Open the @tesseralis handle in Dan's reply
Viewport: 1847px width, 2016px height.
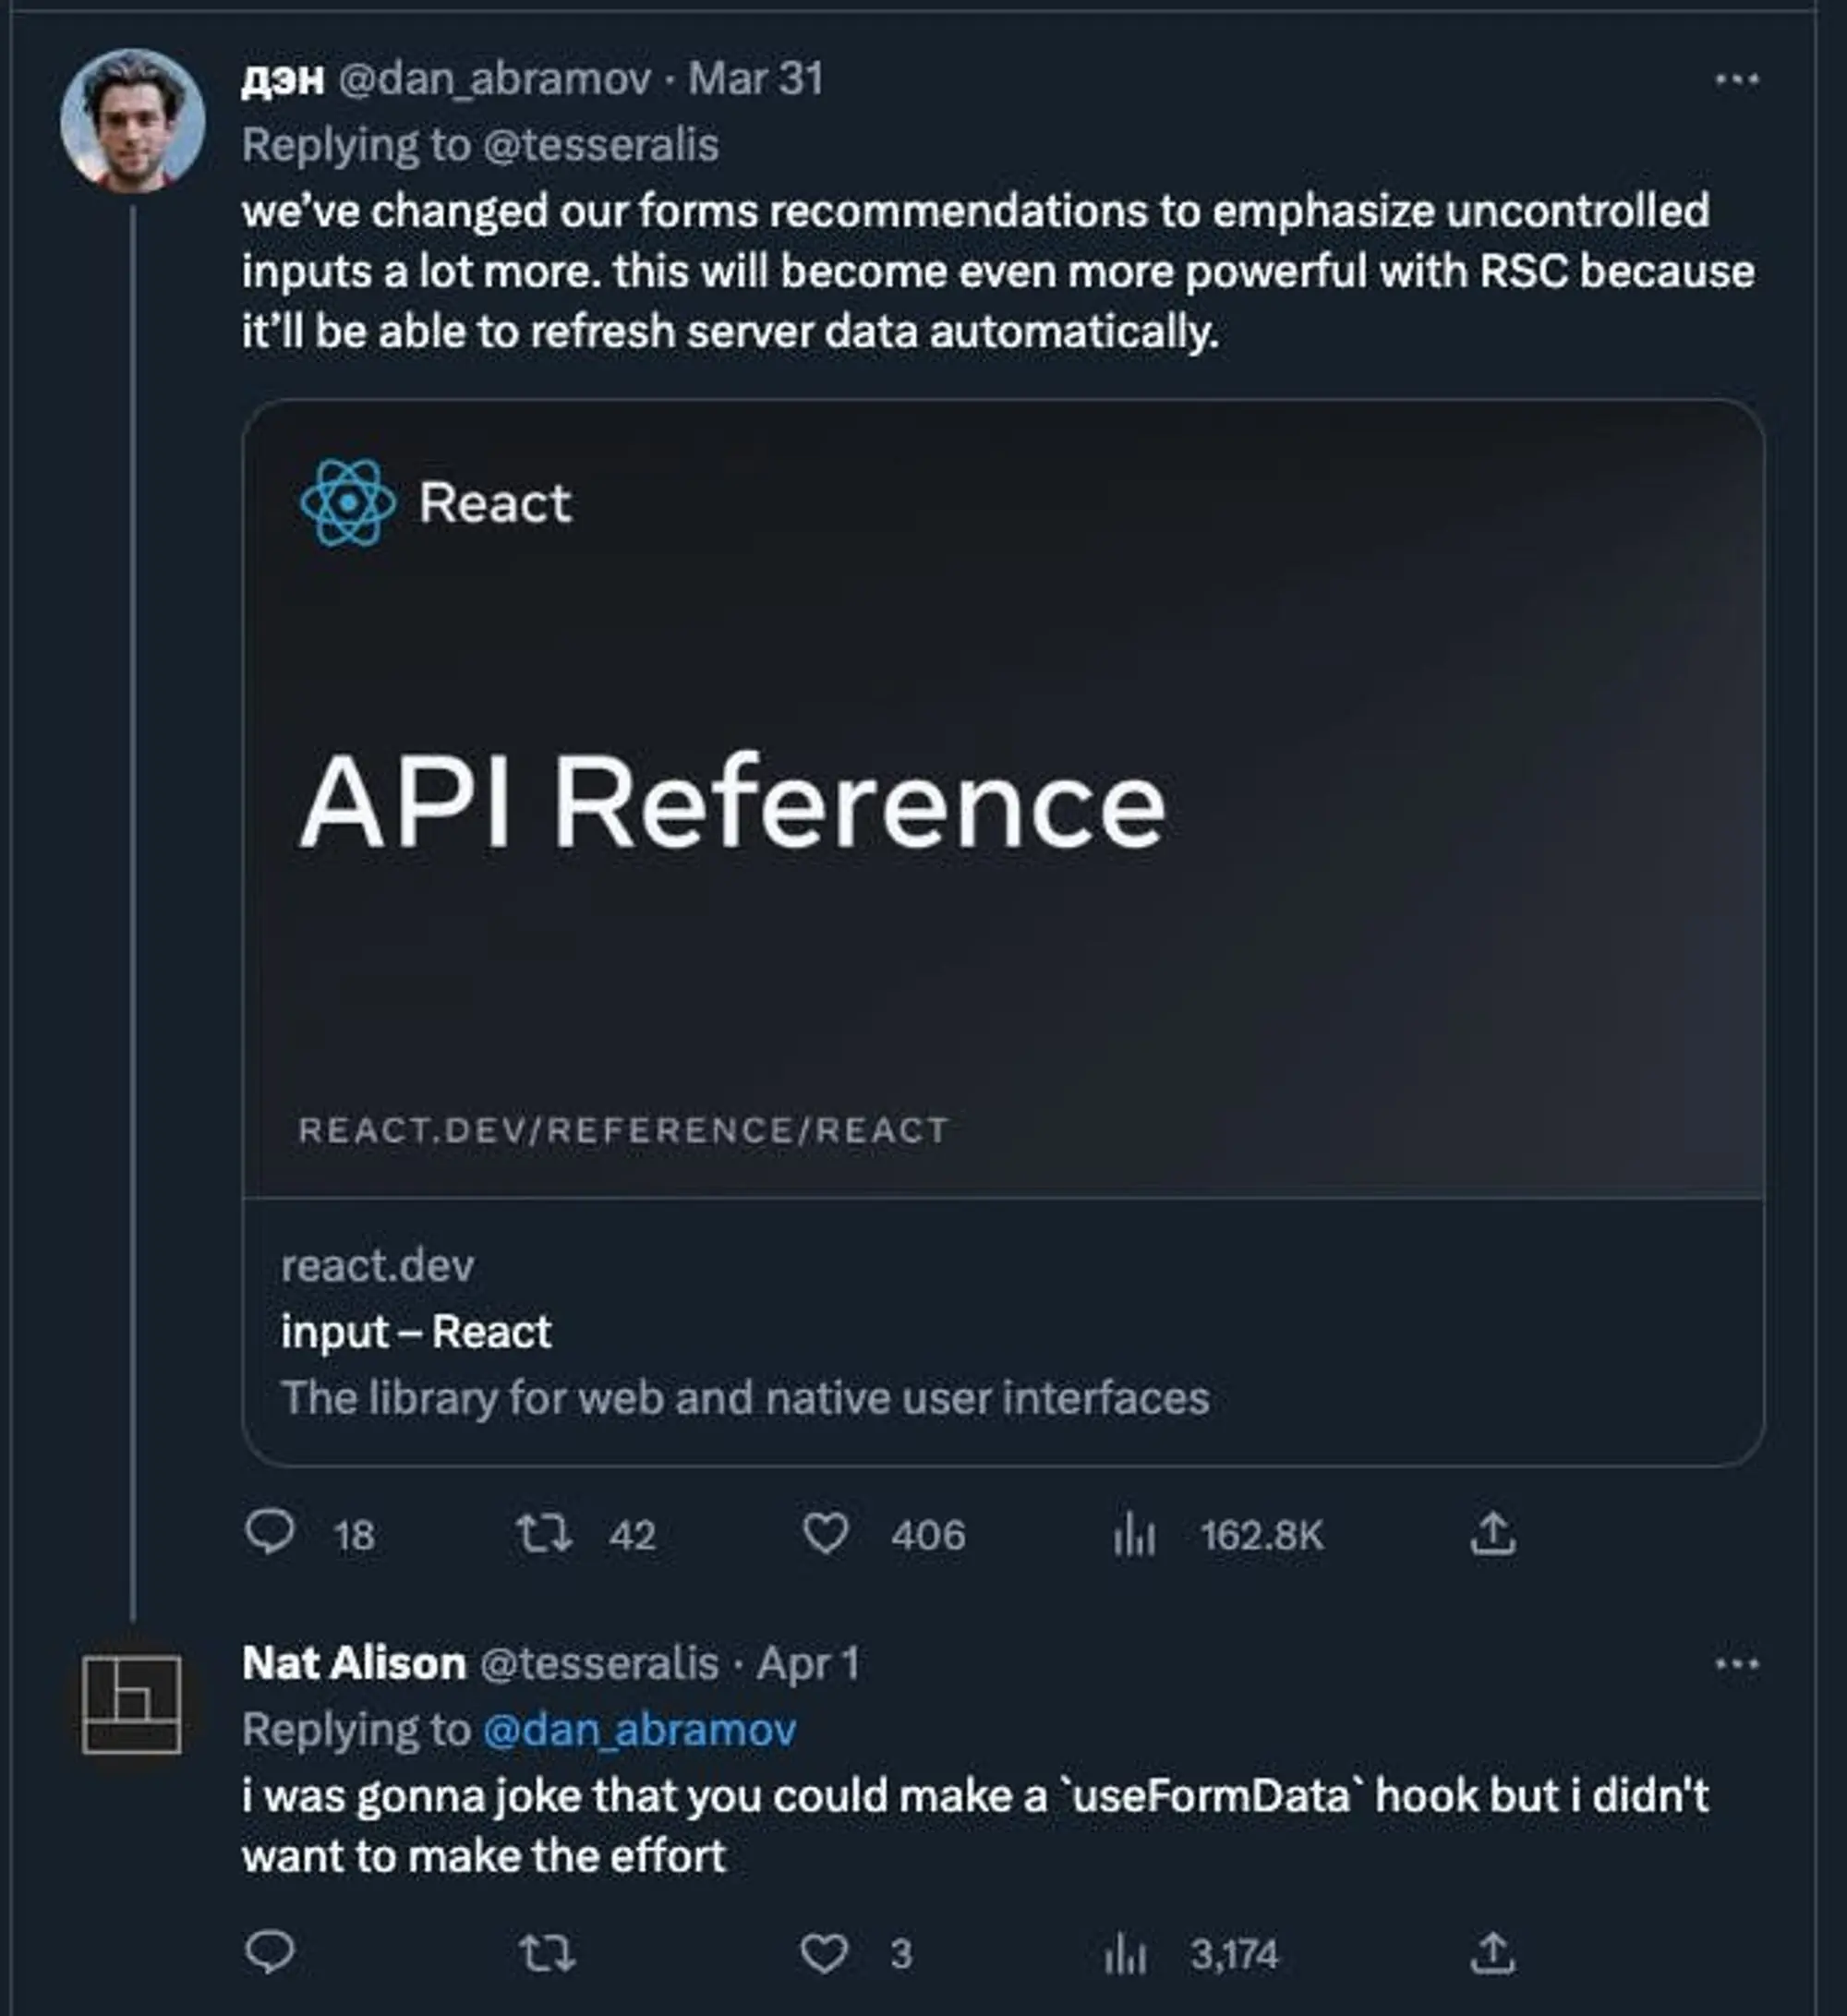coord(600,146)
